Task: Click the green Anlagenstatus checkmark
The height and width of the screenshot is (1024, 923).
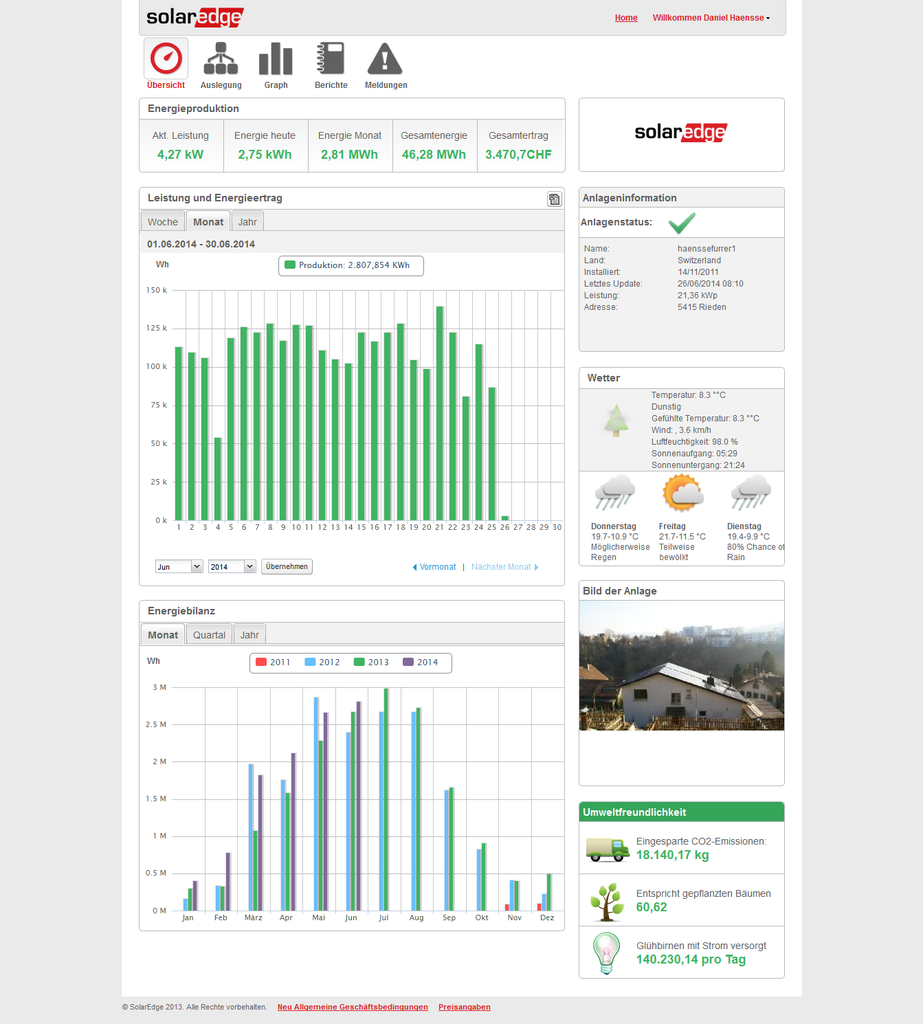Action: [x=682, y=222]
